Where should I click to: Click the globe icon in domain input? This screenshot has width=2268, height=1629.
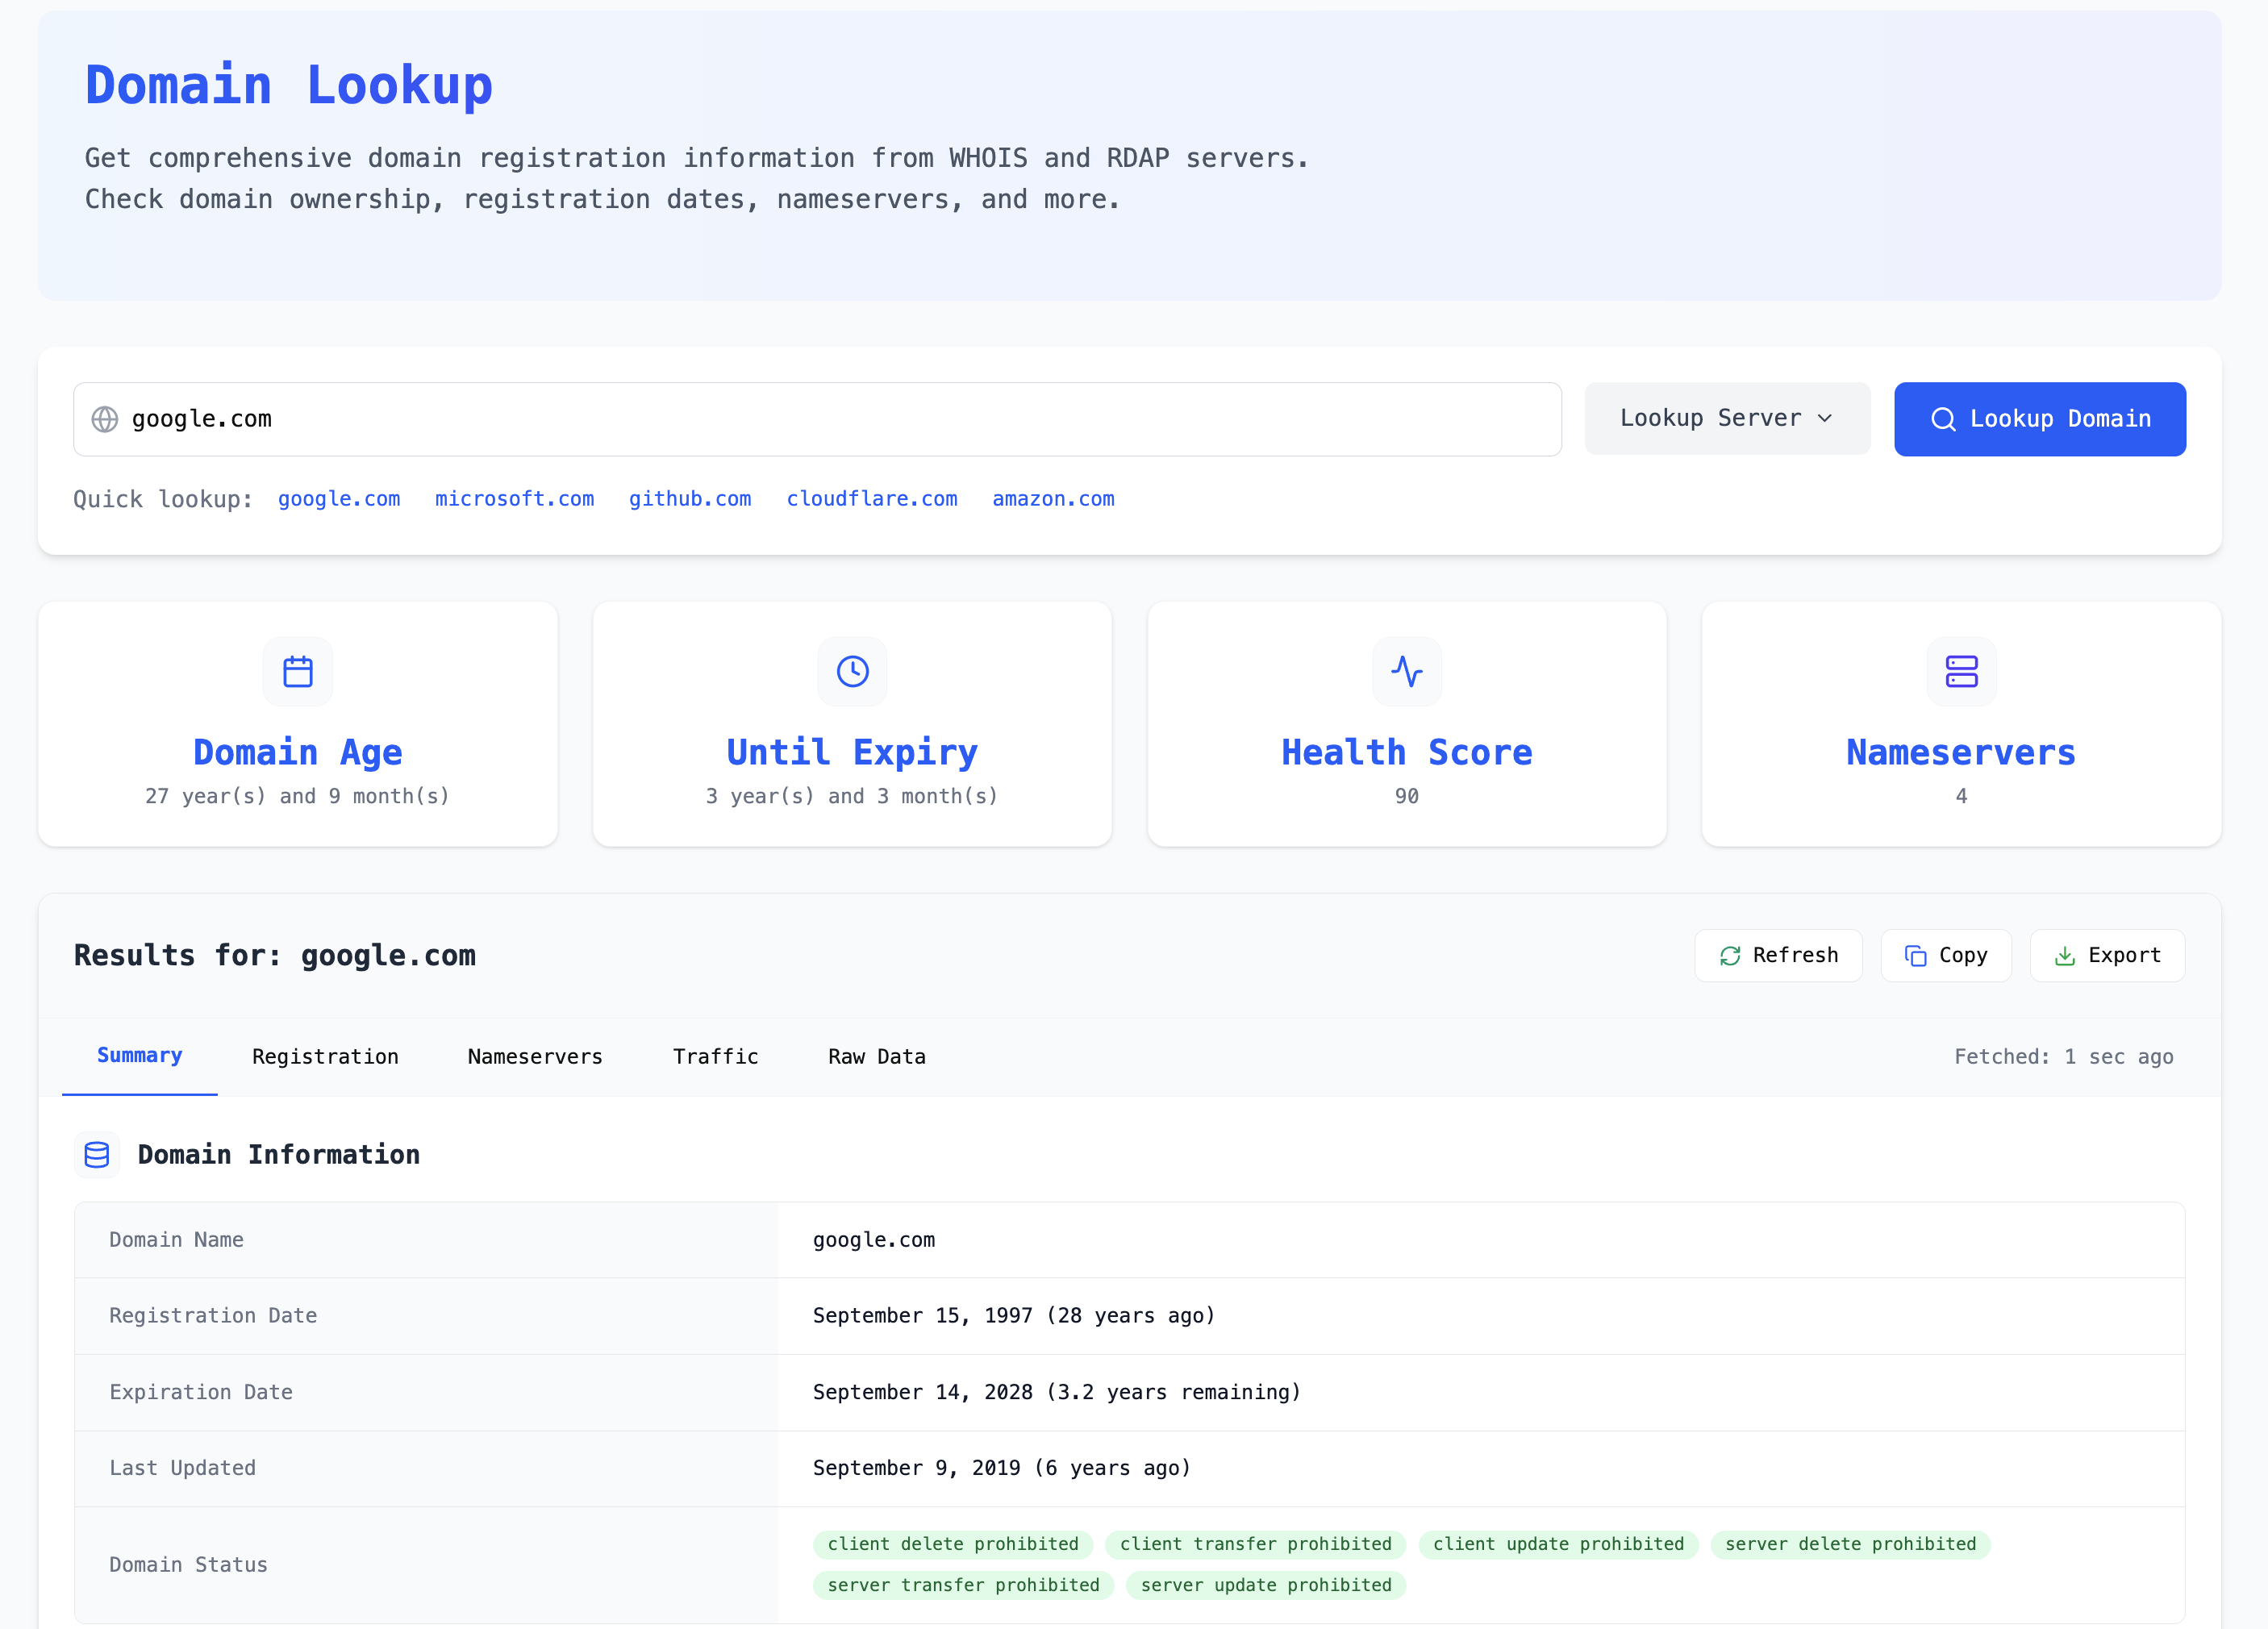[x=105, y=419]
